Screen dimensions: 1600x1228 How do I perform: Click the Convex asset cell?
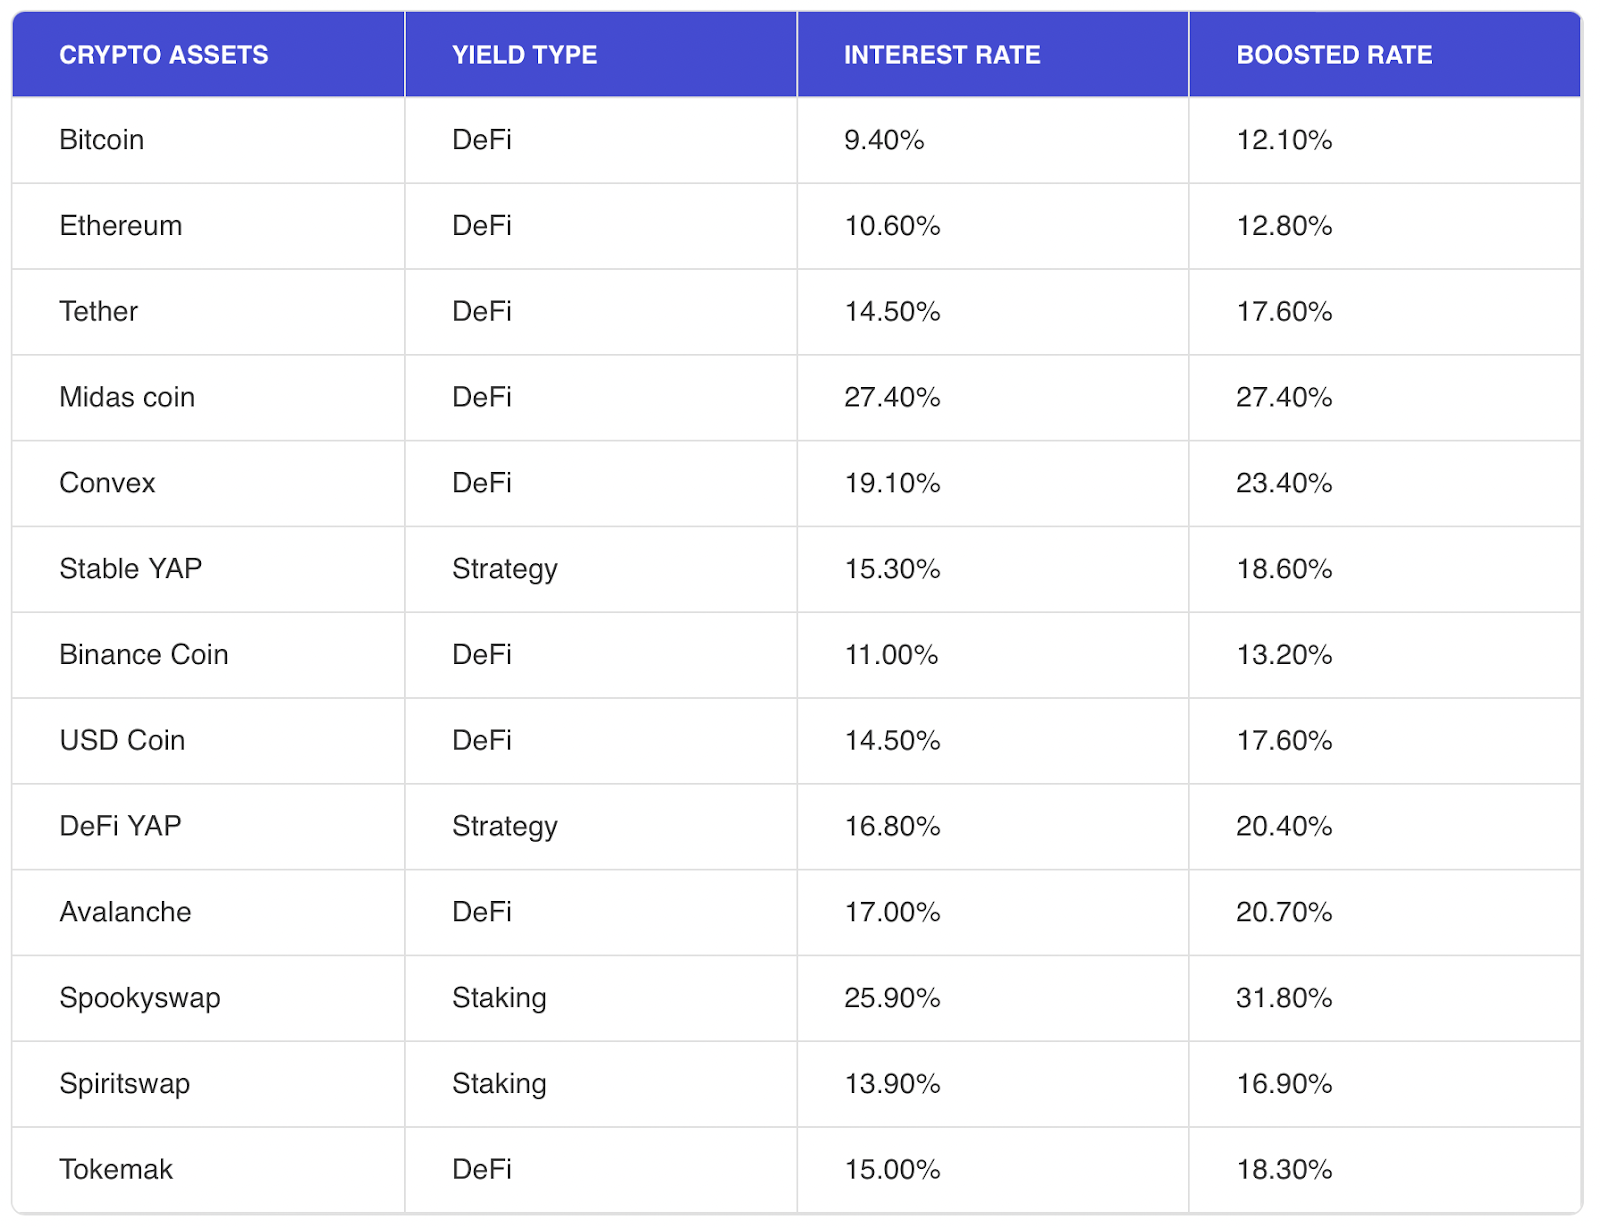pyautogui.click(x=108, y=483)
